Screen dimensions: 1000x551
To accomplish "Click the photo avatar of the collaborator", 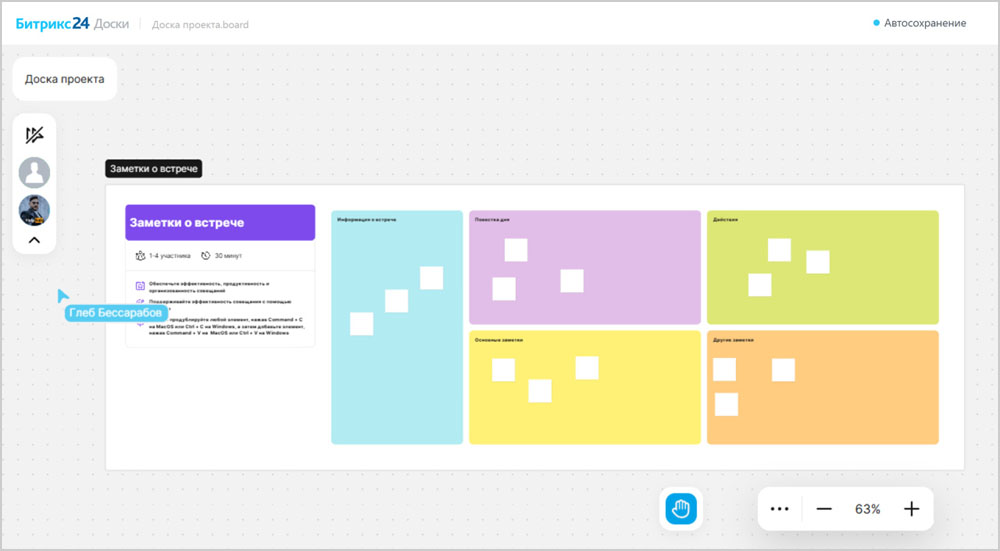I will (35, 210).
